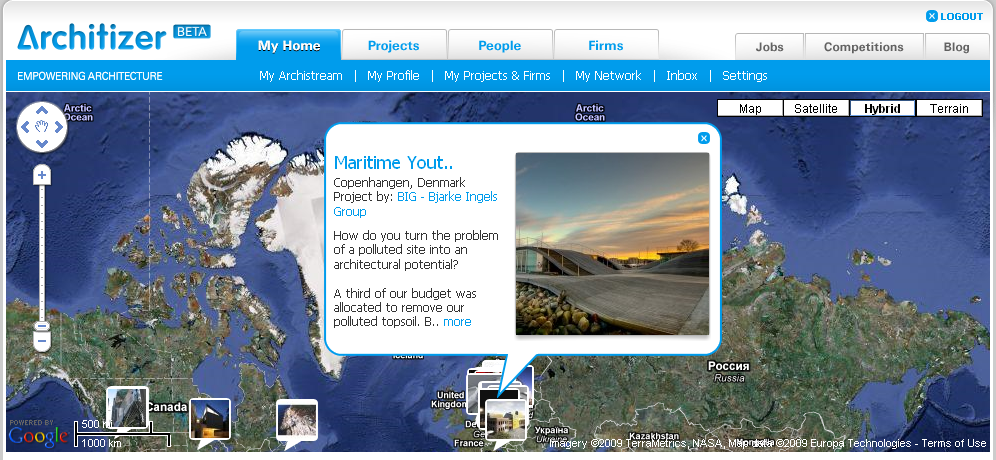The width and height of the screenshot is (996, 460).
Task: Click the zoom slider handle
Action: click(x=42, y=326)
